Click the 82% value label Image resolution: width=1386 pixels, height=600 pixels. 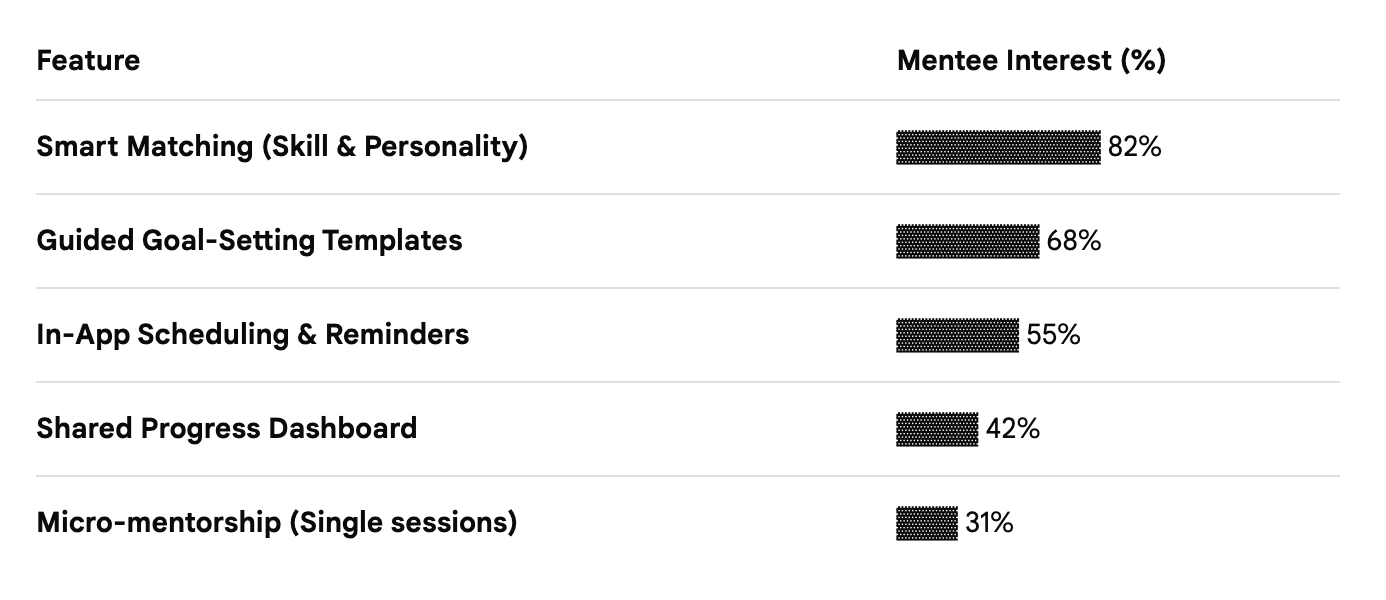[x=1134, y=147]
